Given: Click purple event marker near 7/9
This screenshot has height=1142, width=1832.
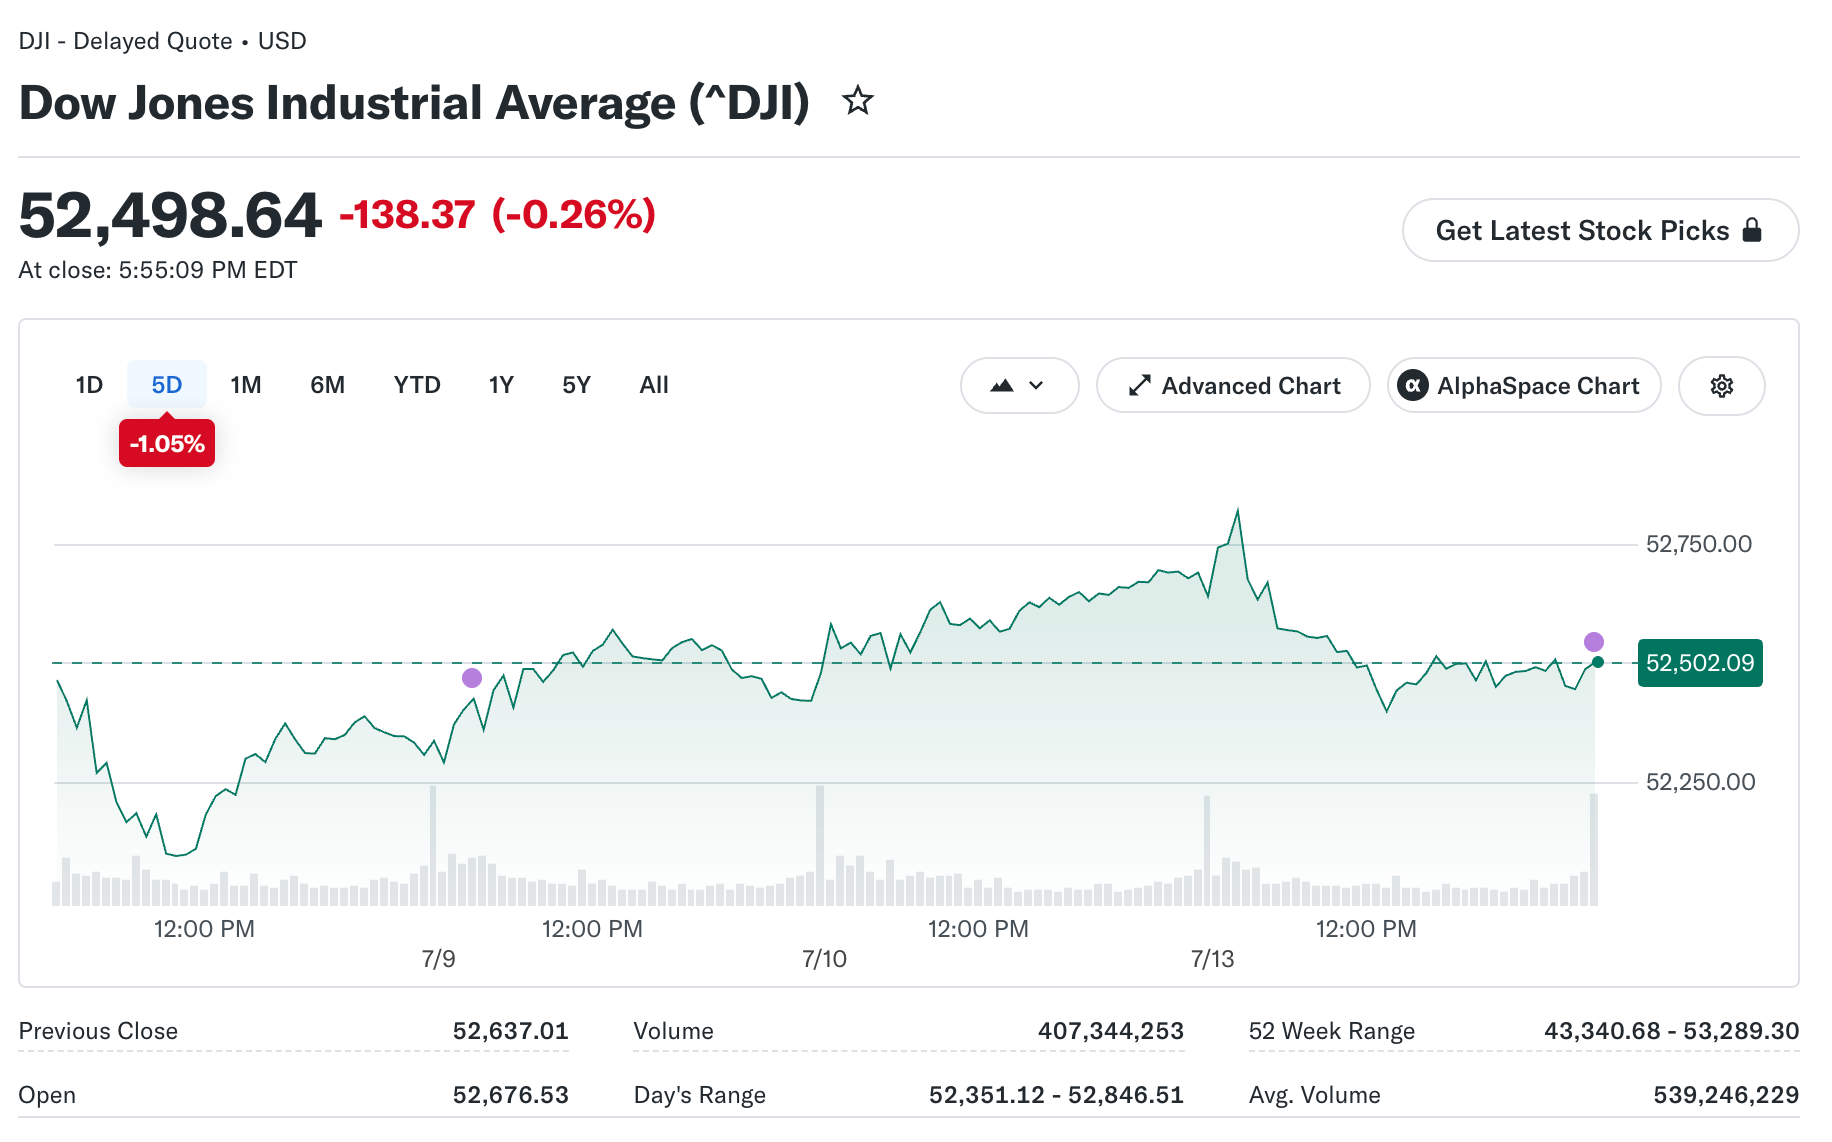Looking at the screenshot, I should tap(472, 678).
